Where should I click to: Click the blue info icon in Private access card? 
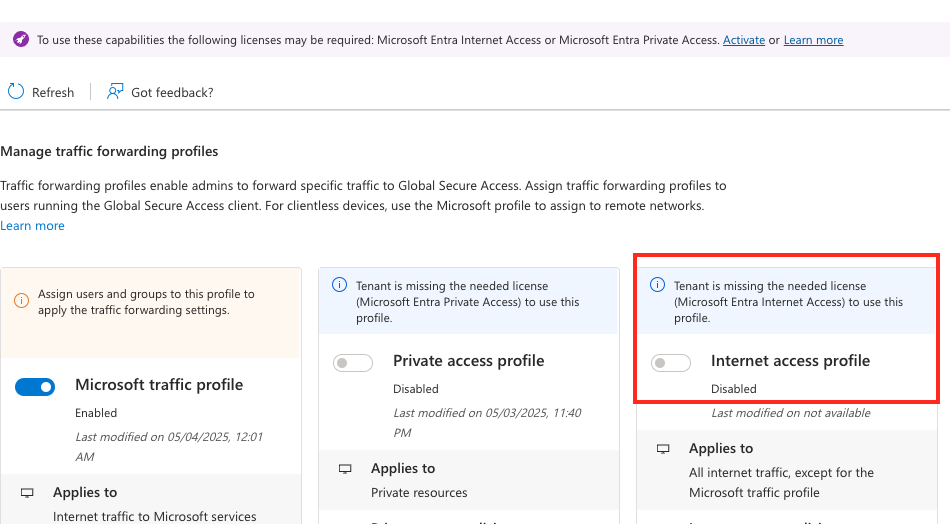(339, 285)
